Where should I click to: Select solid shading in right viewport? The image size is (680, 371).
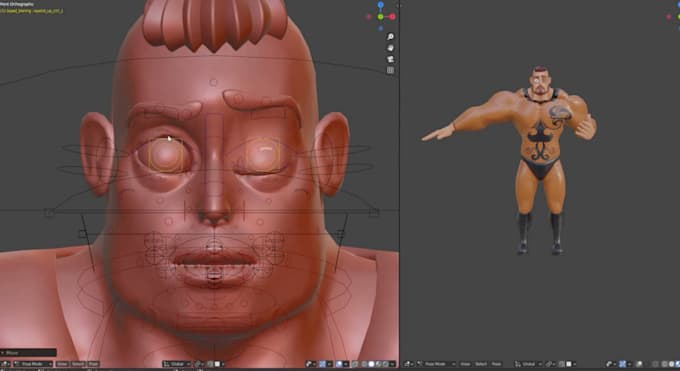[671, 364]
